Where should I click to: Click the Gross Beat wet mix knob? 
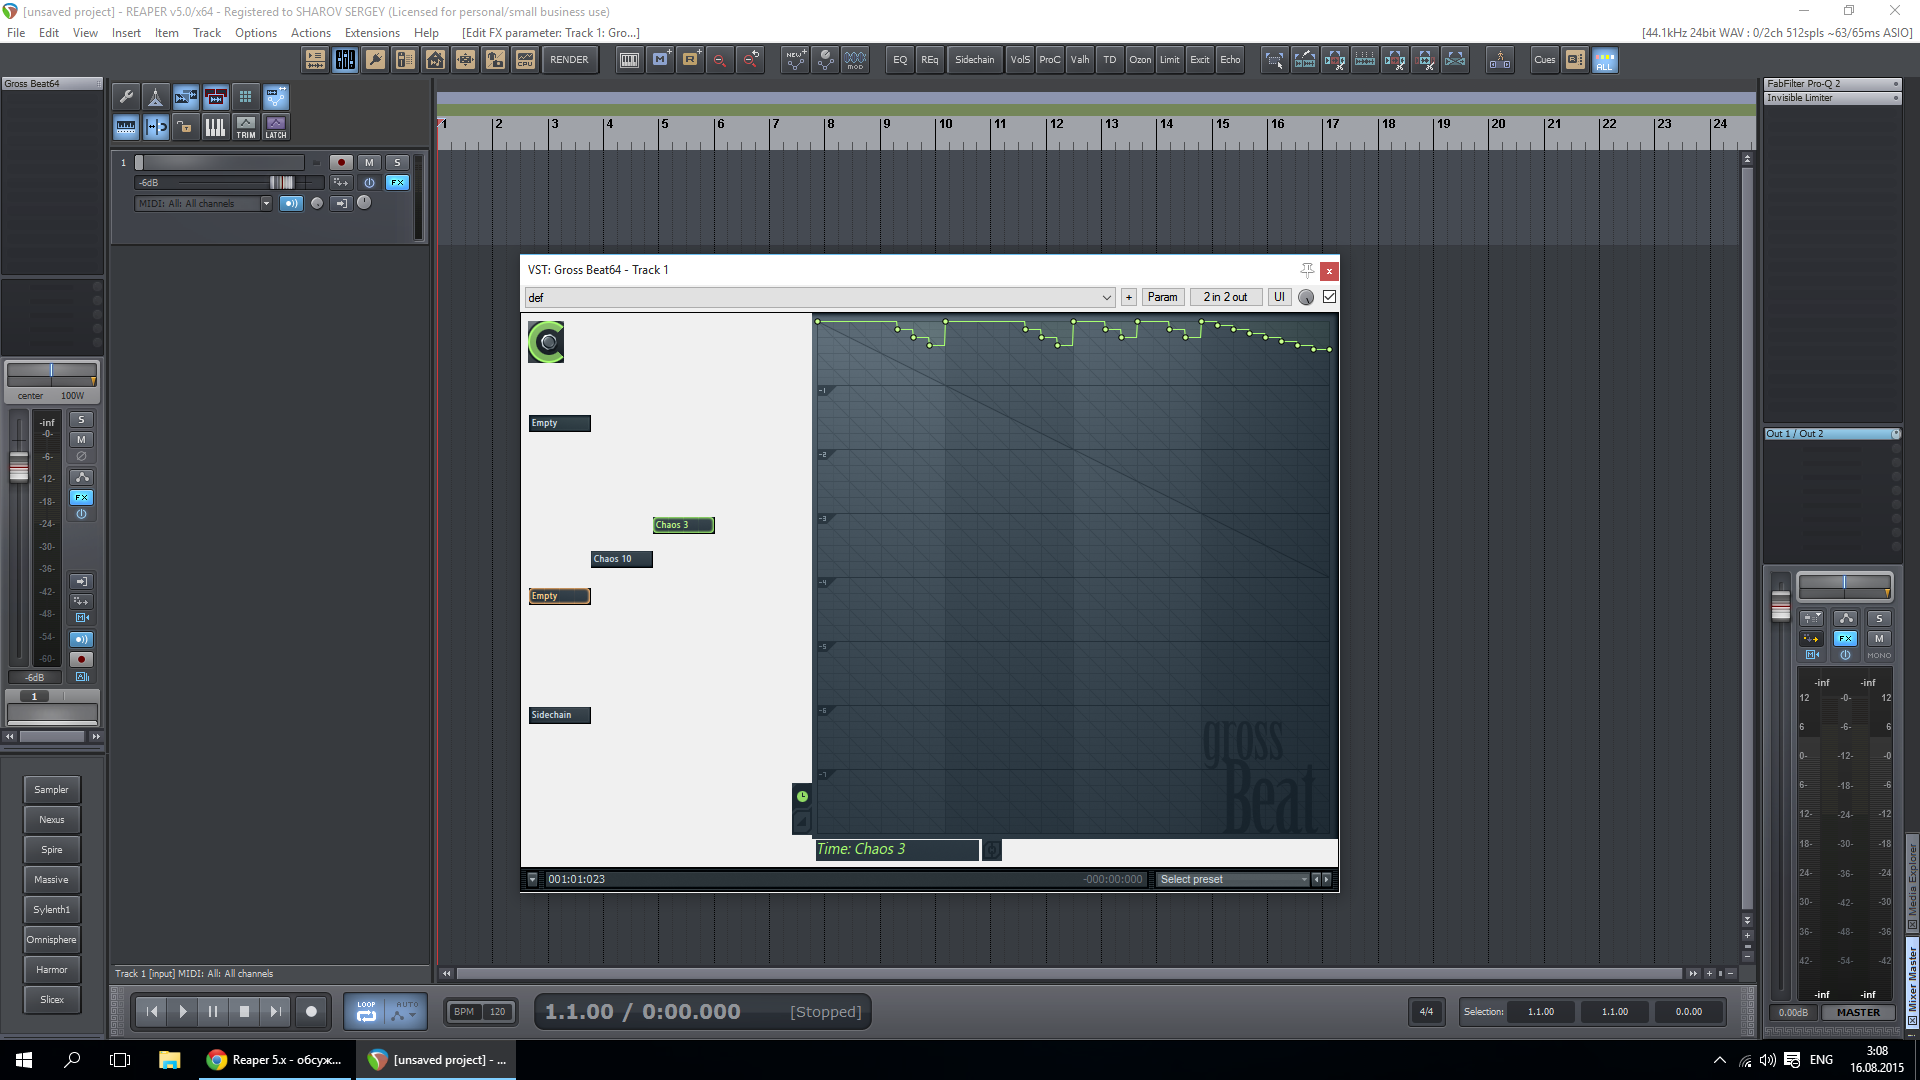tap(1306, 297)
